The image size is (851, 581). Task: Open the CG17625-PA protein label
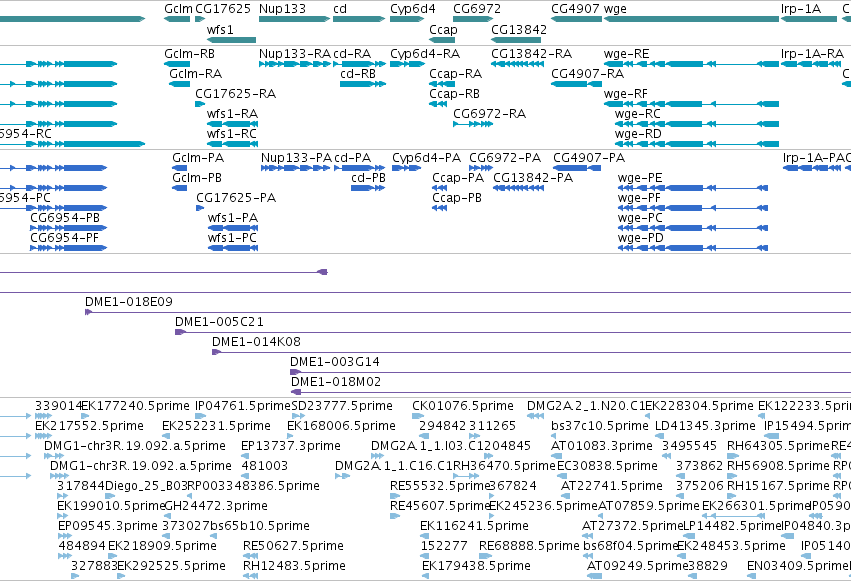click(x=236, y=198)
